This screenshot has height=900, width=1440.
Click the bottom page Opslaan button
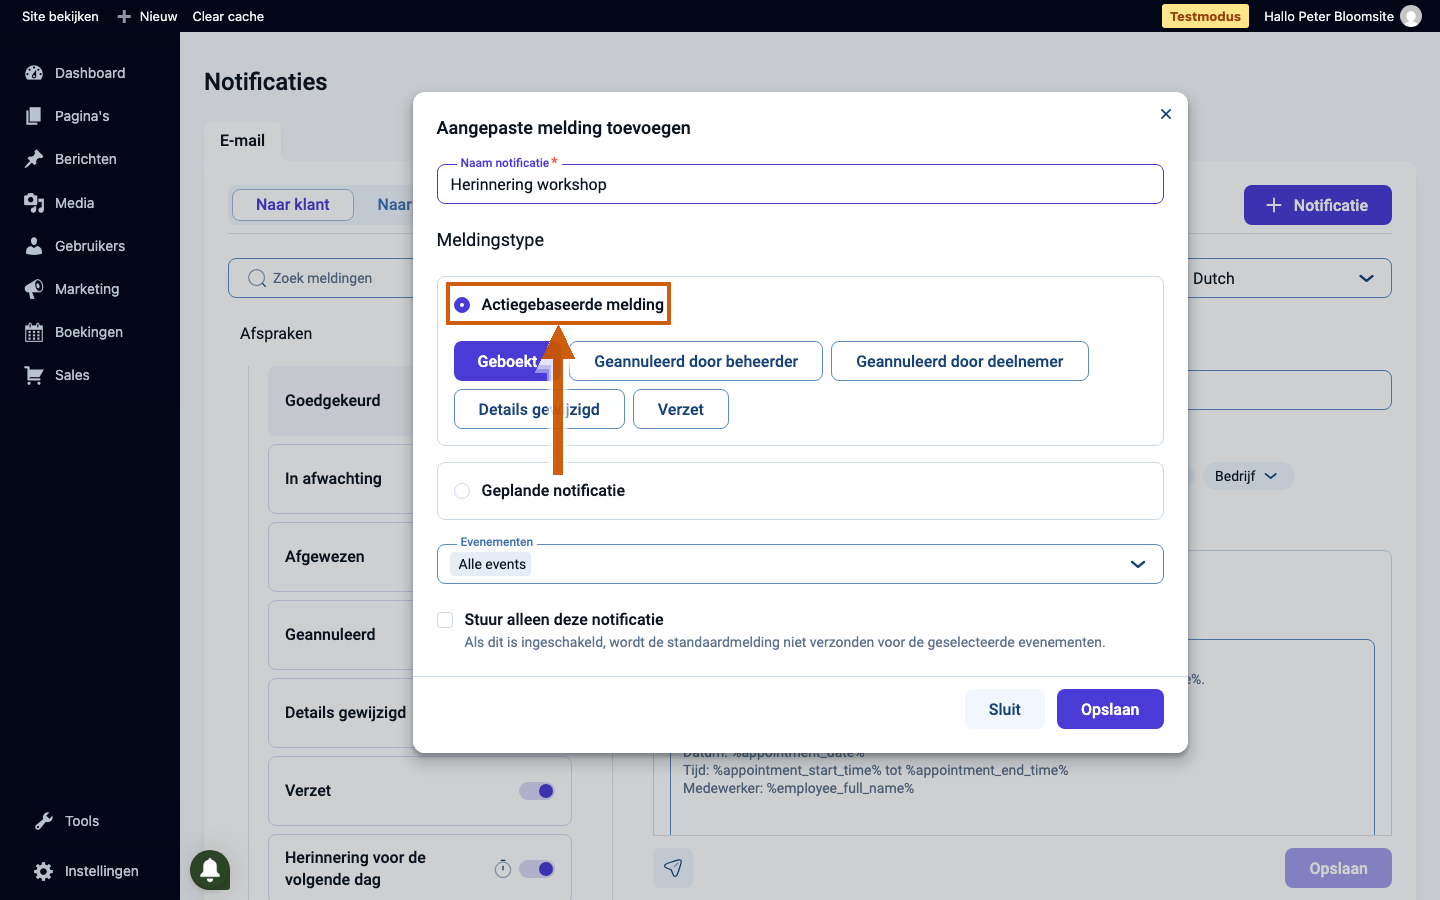pyautogui.click(x=1338, y=868)
